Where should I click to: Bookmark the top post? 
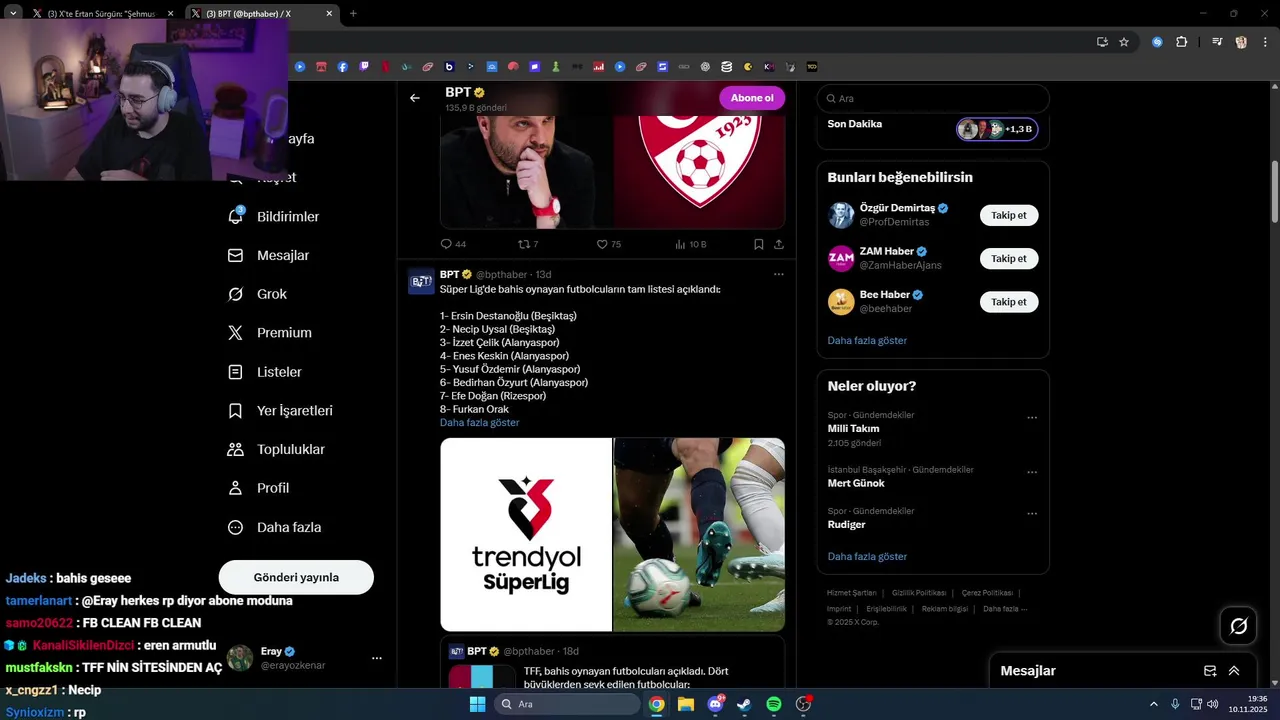tap(758, 244)
